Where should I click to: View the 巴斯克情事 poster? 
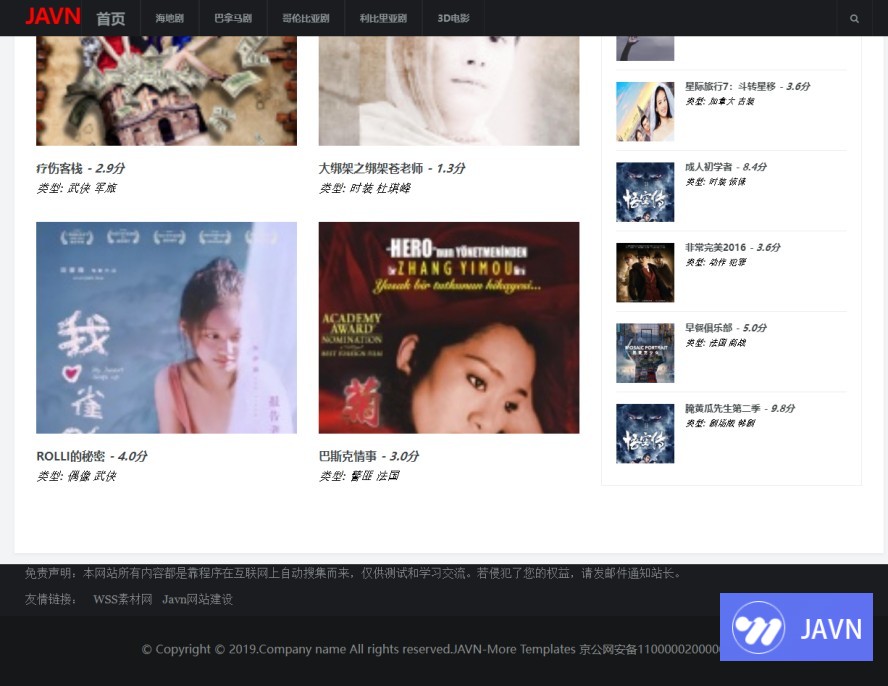coord(449,327)
